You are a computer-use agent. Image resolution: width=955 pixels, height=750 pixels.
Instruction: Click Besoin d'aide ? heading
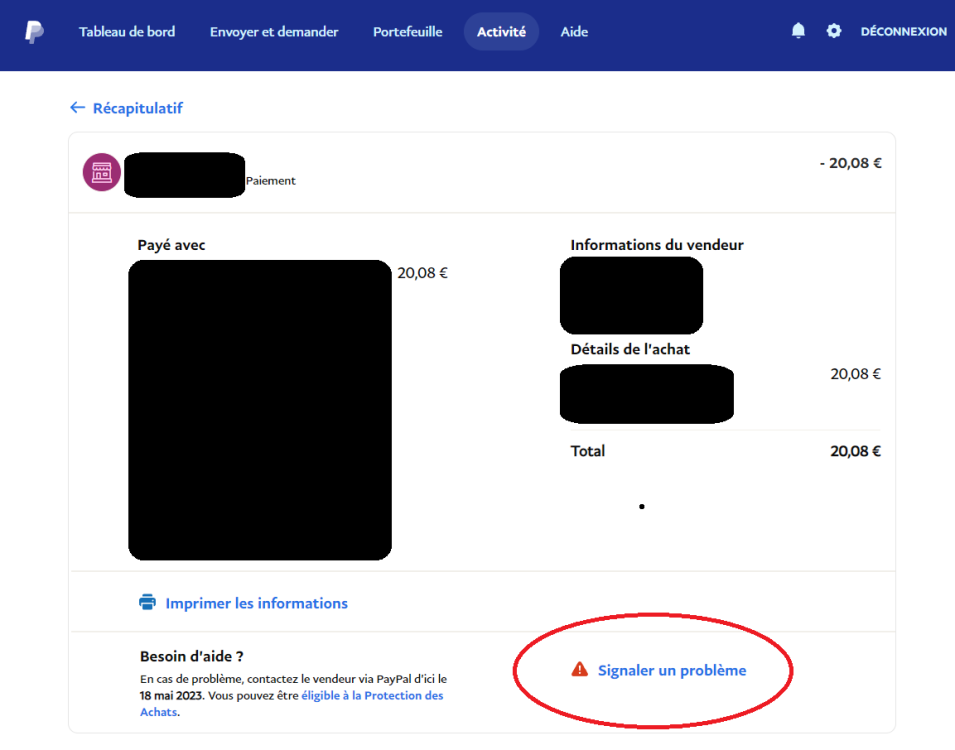coord(192,656)
